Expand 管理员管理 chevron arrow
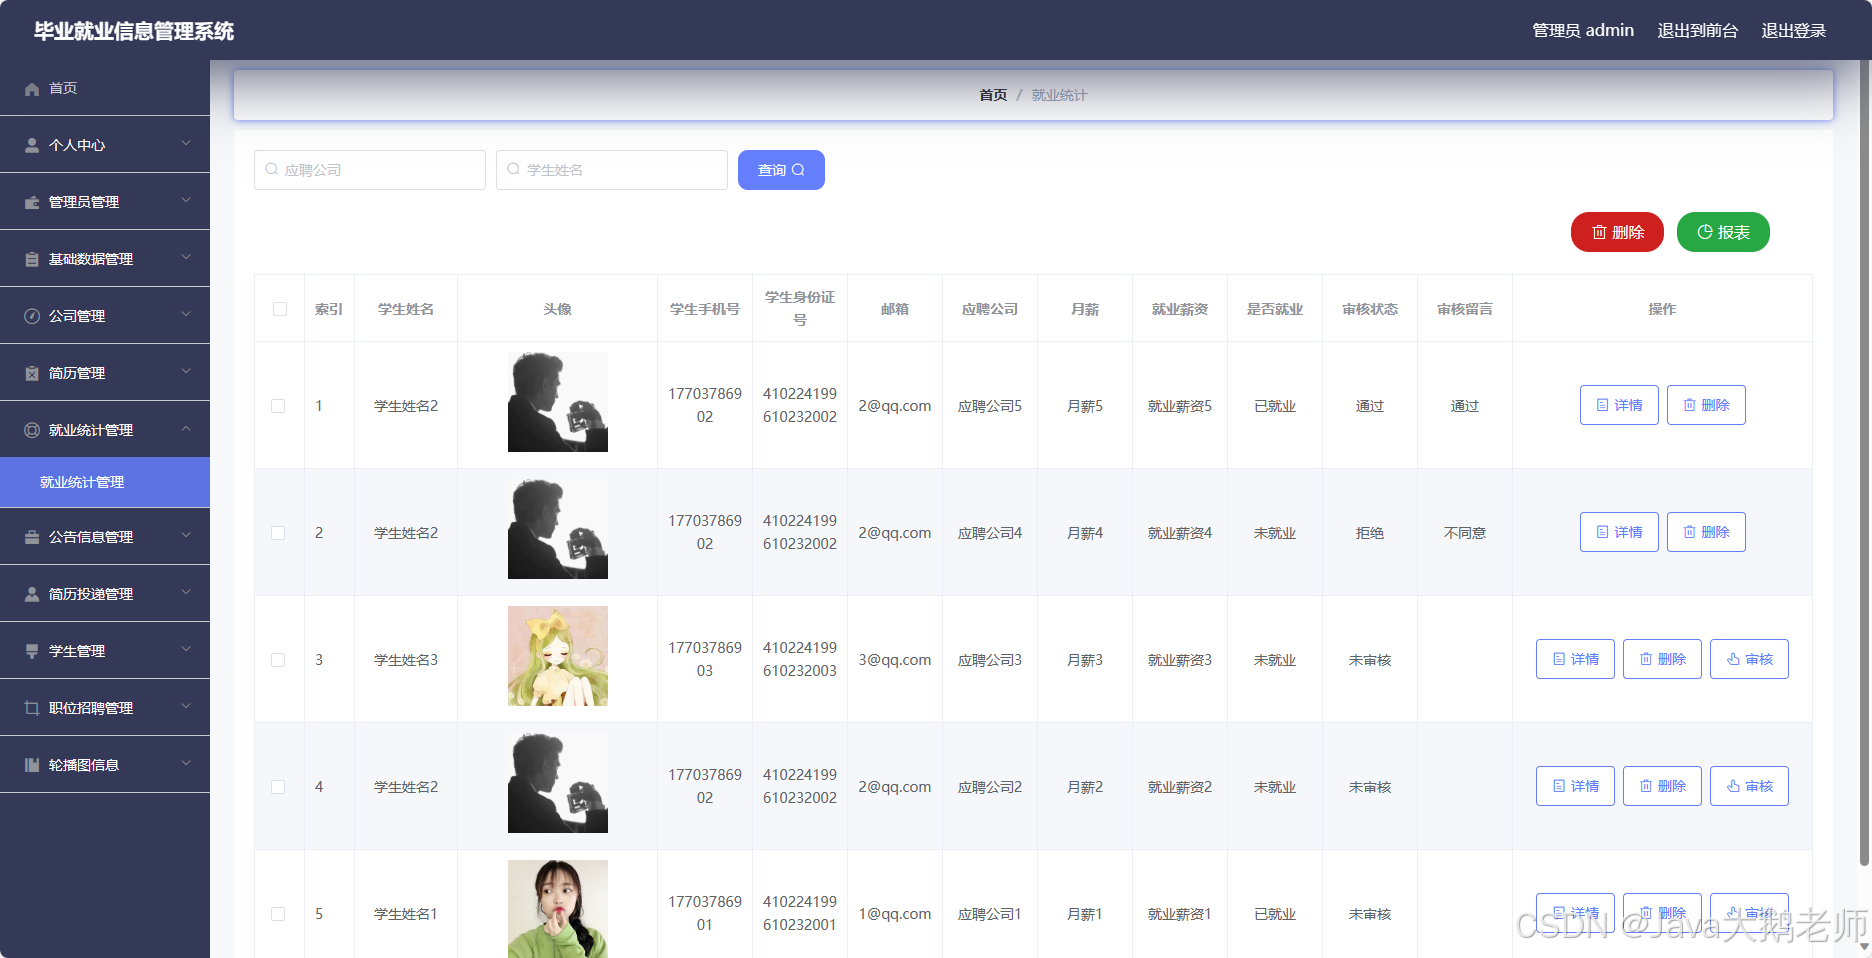The height and width of the screenshot is (958, 1872). 186,201
